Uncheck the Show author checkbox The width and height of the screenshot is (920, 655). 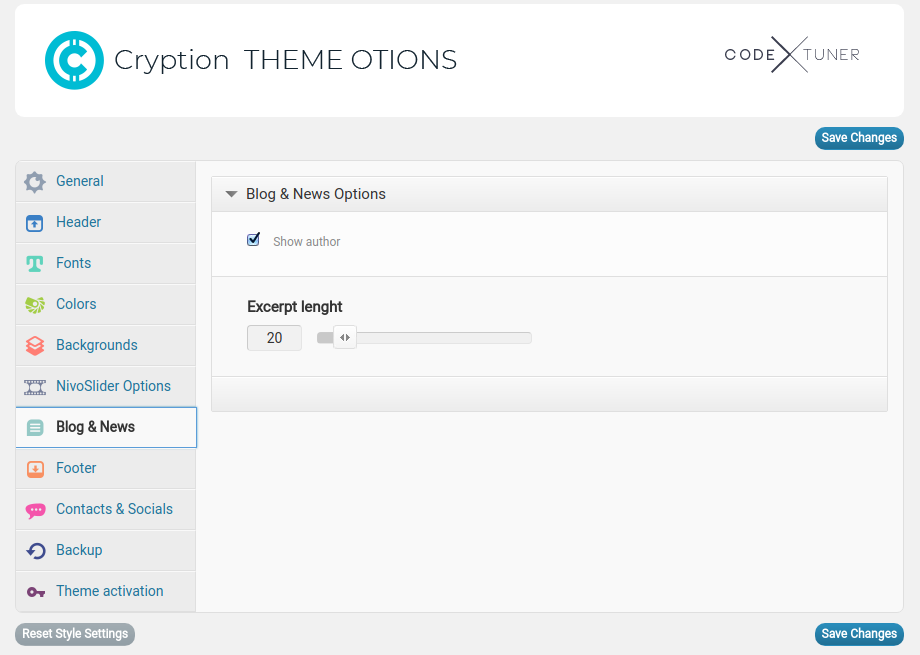pos(253,240)
